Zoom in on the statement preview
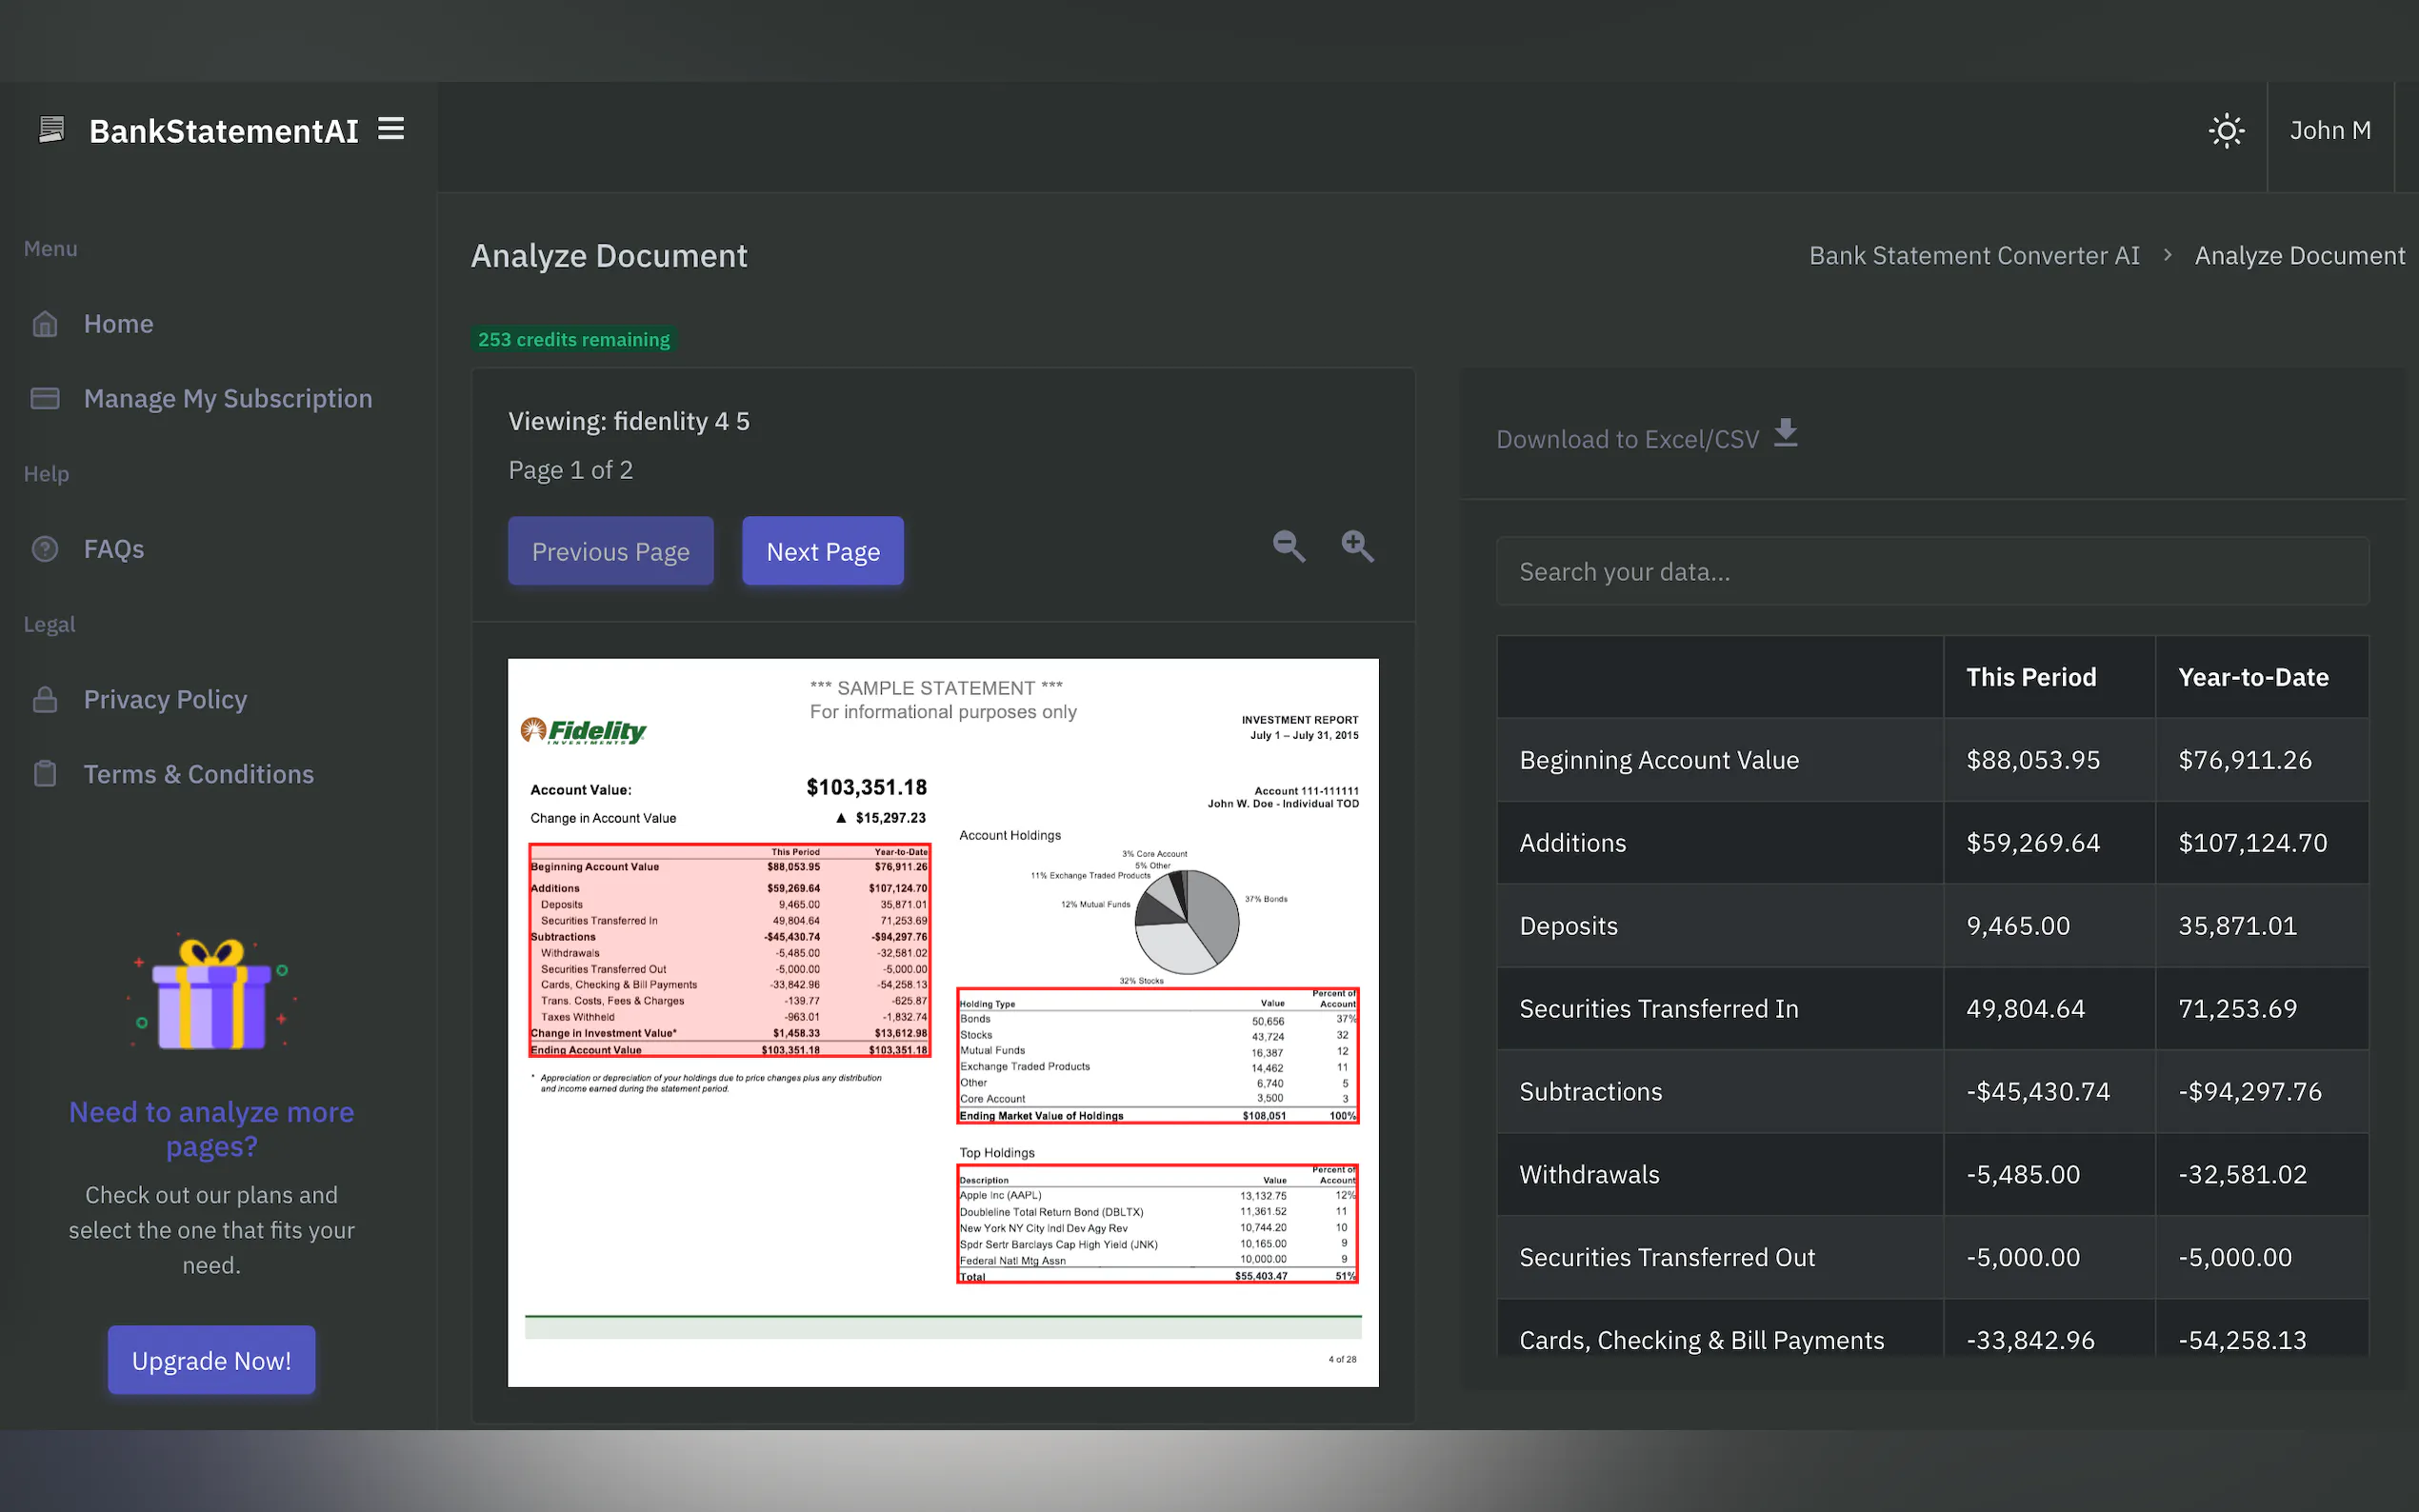Image resolution: width=2419 pixels, height=1512 pixels. pos(1357,546)
